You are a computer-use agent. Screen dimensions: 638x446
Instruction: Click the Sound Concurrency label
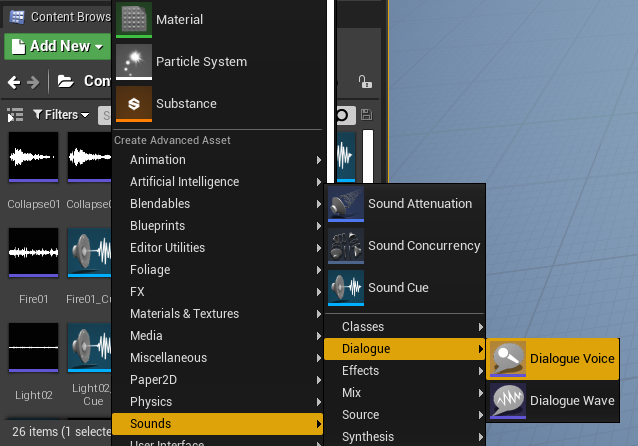(424, 246)
